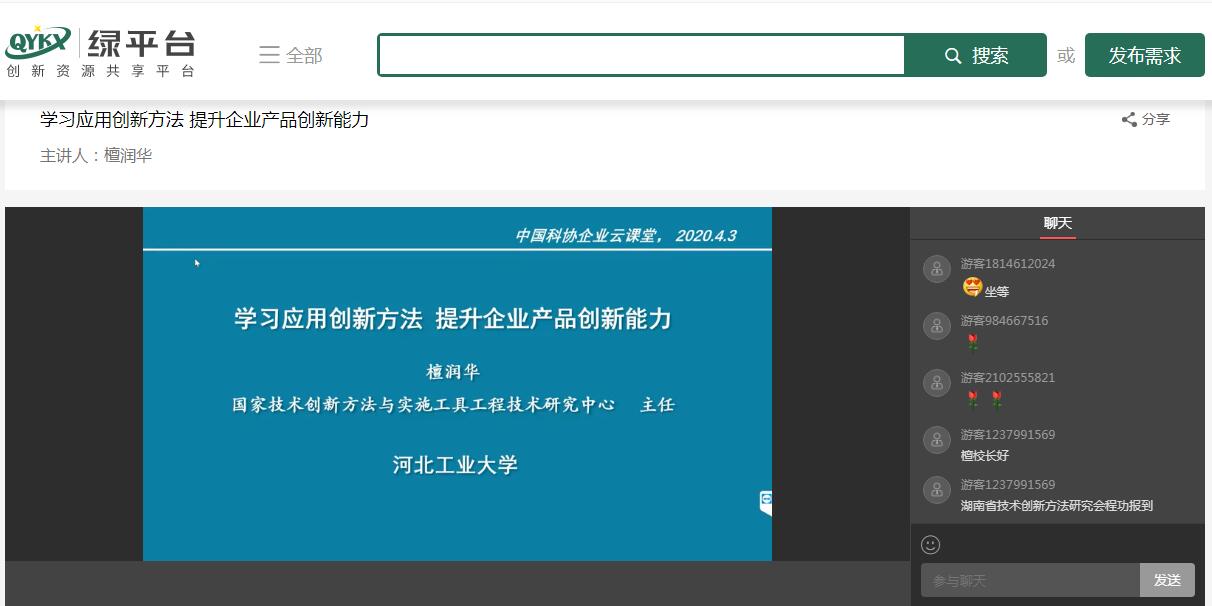Click avatar of 游客1814612024
Viewport: 1212px width, 606px height.
tap(936, 269)
